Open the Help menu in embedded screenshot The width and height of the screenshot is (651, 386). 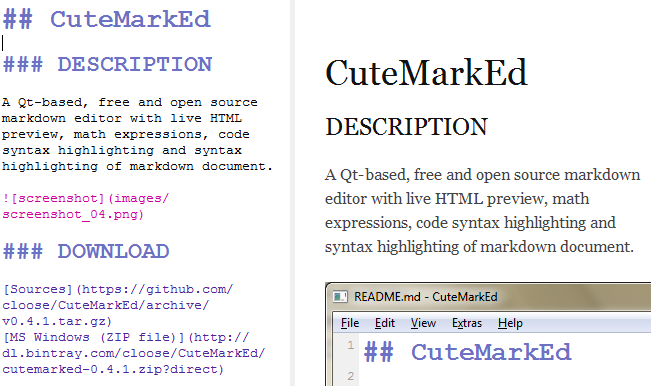510,323
